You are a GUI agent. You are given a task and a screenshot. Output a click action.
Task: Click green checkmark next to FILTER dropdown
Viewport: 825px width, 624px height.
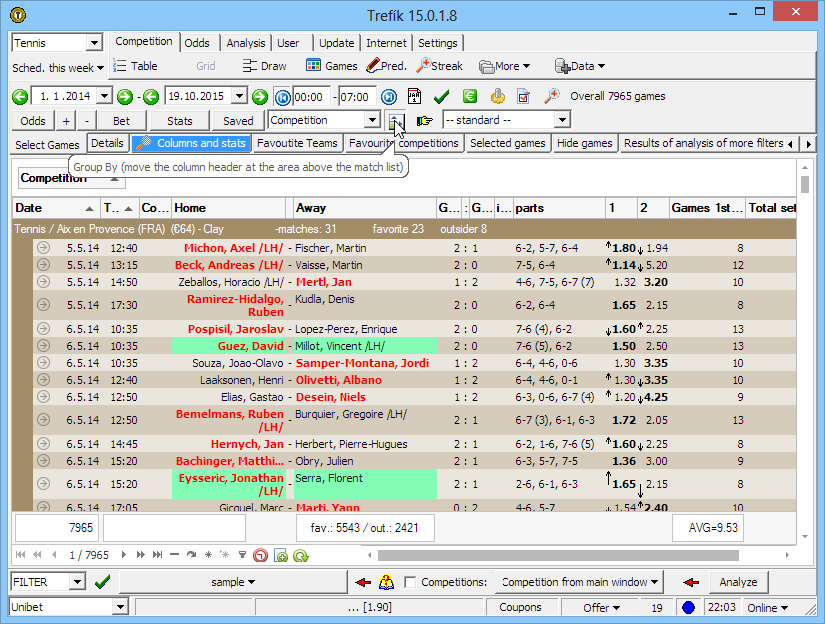click(x=102, y=582)
